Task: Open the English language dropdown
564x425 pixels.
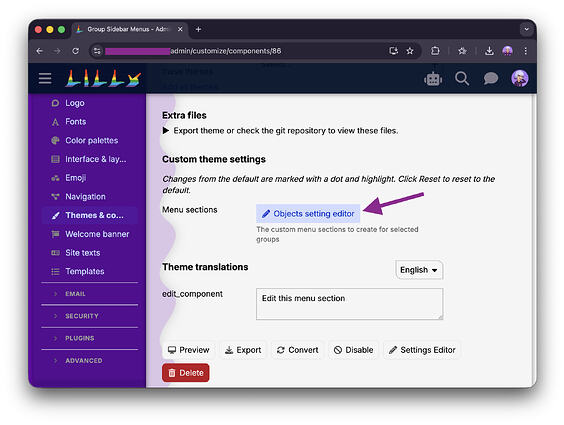Action: (419, 270)
